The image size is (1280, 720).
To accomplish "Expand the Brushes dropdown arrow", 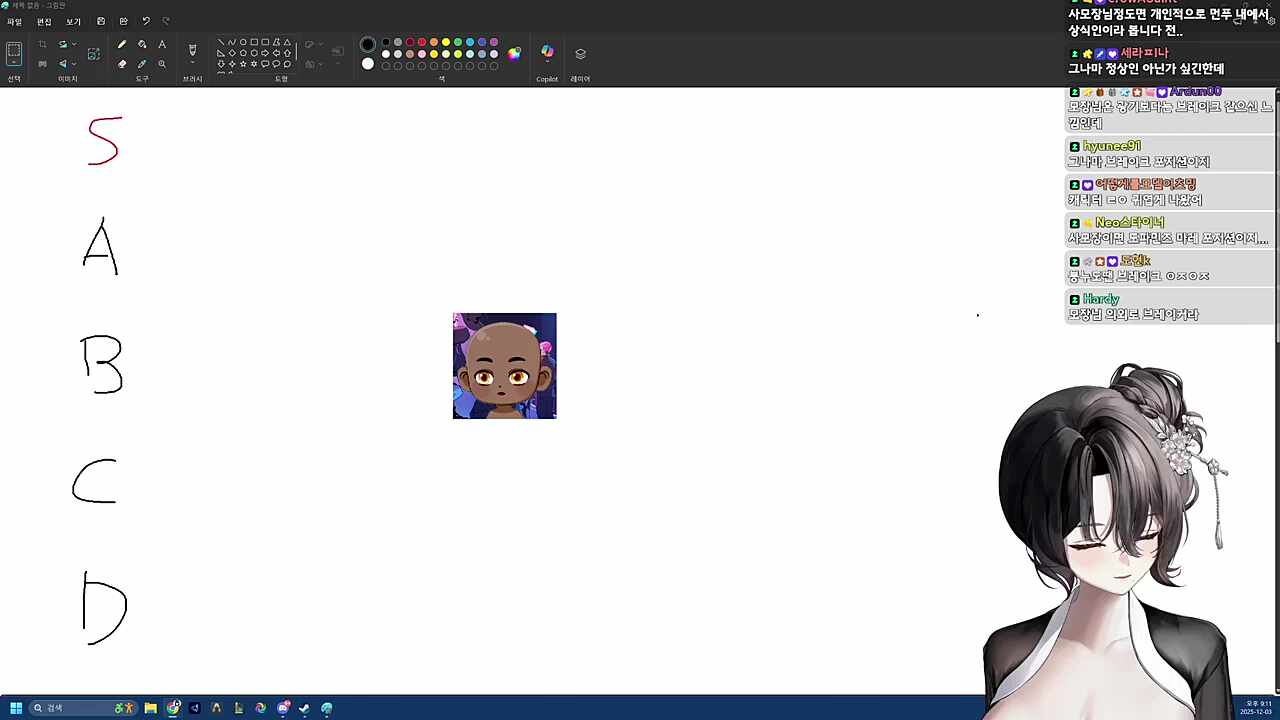I will [192, 64].
